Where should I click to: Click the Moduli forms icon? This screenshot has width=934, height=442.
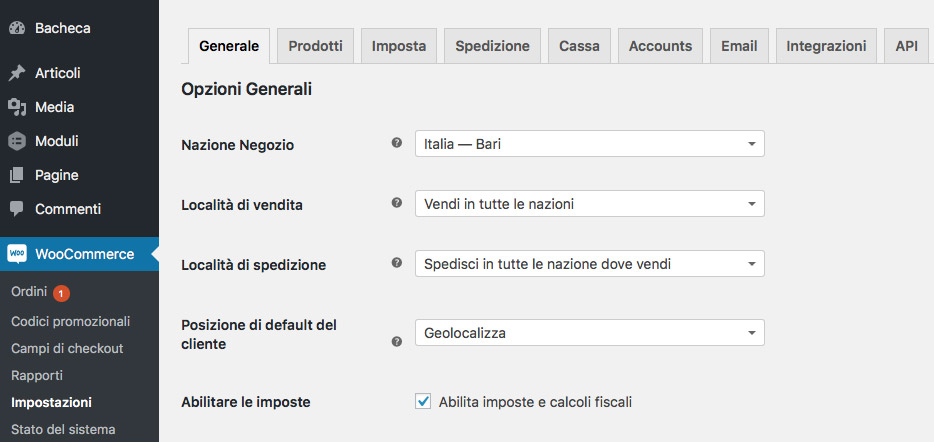pos(17,141)
